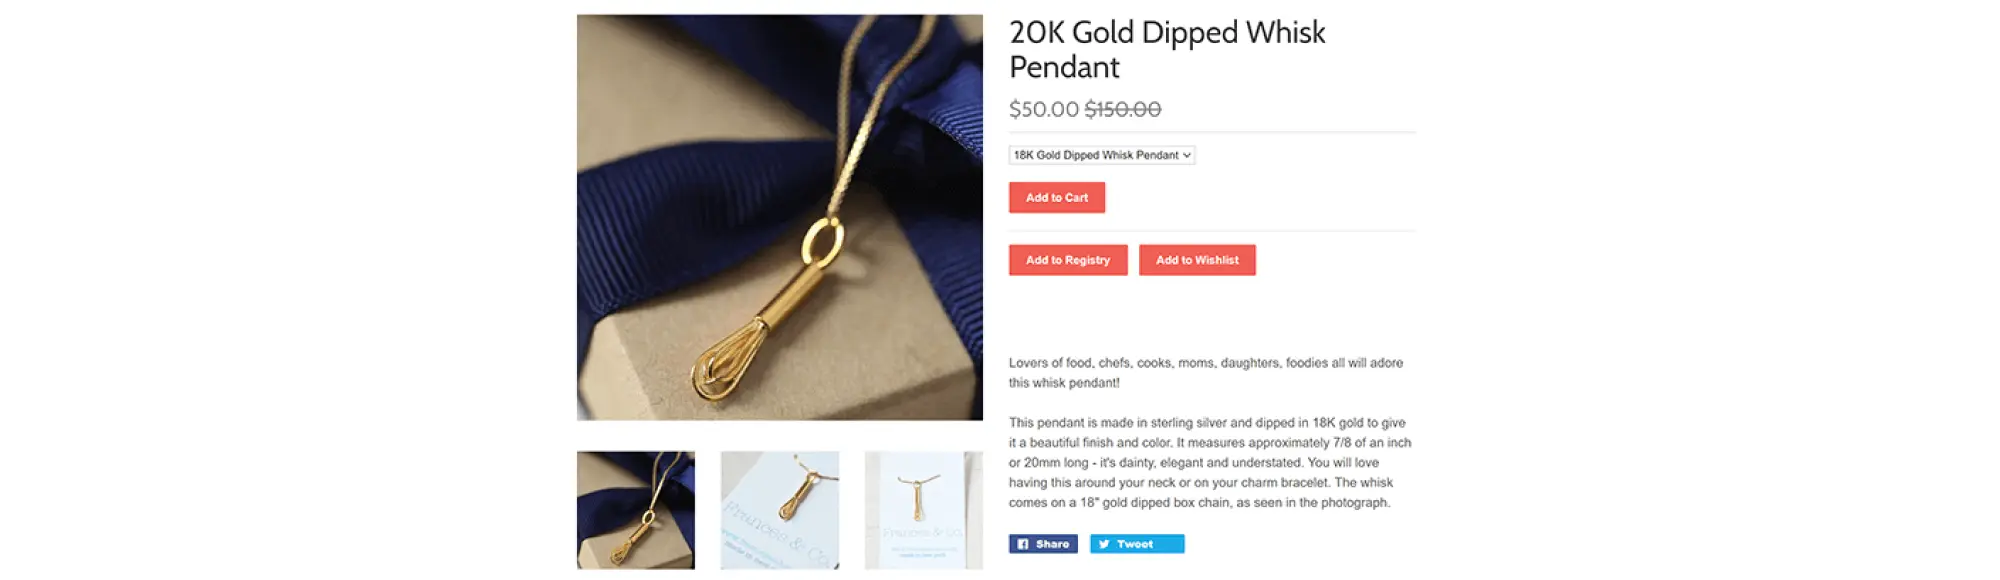Click the sterling silver description paragraph
2000x580 pixels.
[x=1210, y=463]
